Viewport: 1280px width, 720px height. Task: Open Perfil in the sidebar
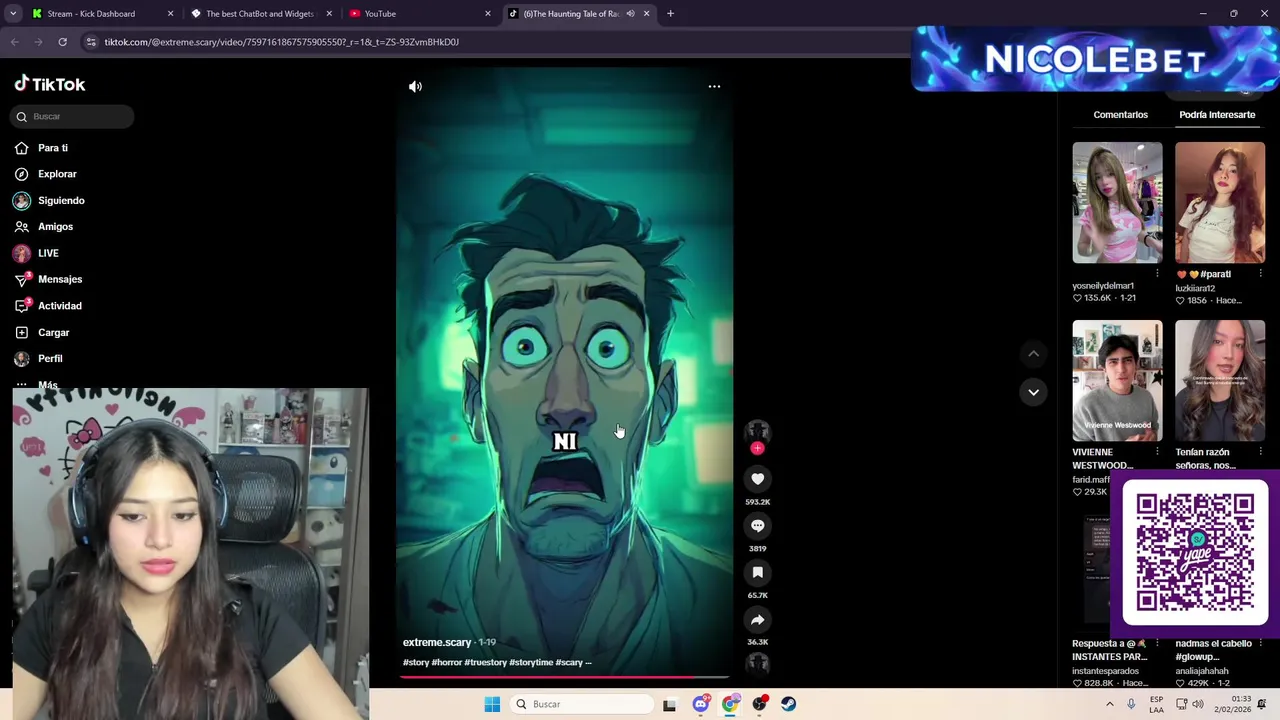[x=50, y=358]
